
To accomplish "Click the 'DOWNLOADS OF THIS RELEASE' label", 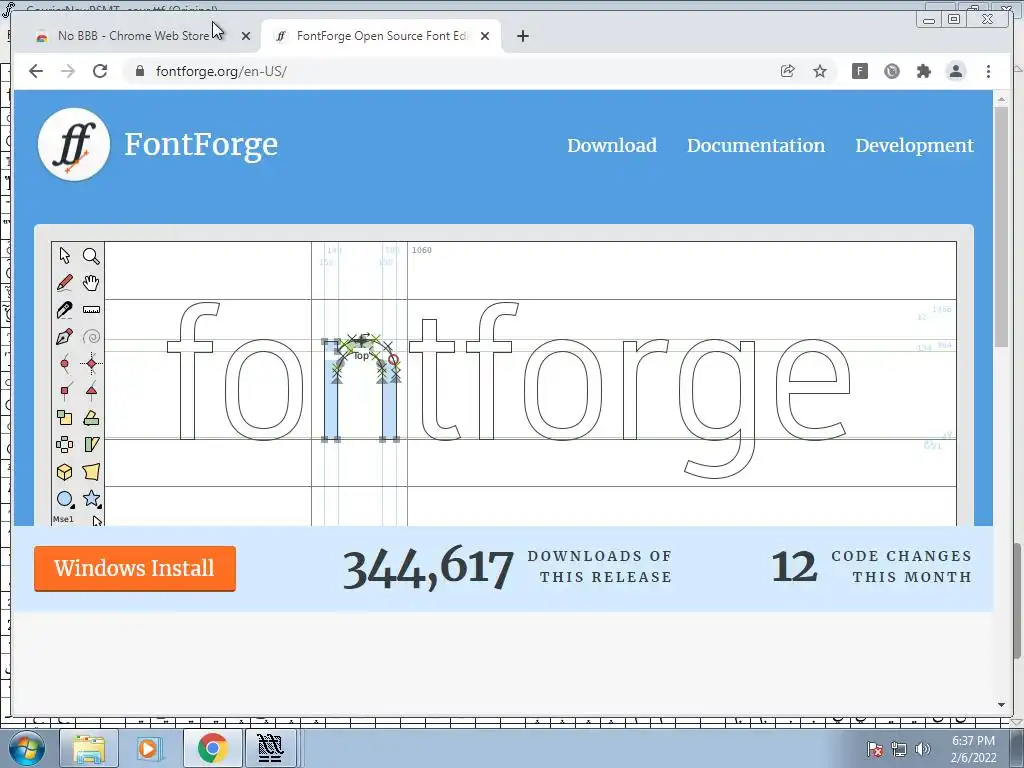I will click(x=600, y=566).
